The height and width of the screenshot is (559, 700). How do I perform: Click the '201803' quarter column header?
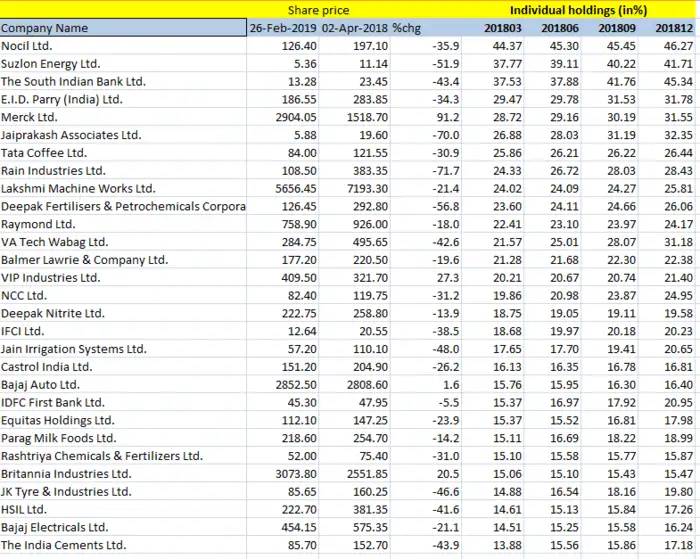click(502, 28)
